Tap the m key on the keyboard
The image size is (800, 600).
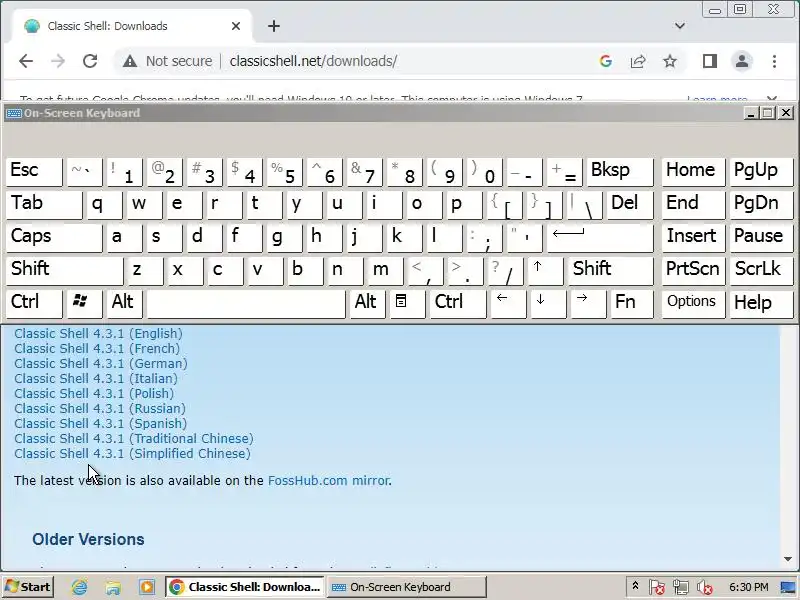385,271
